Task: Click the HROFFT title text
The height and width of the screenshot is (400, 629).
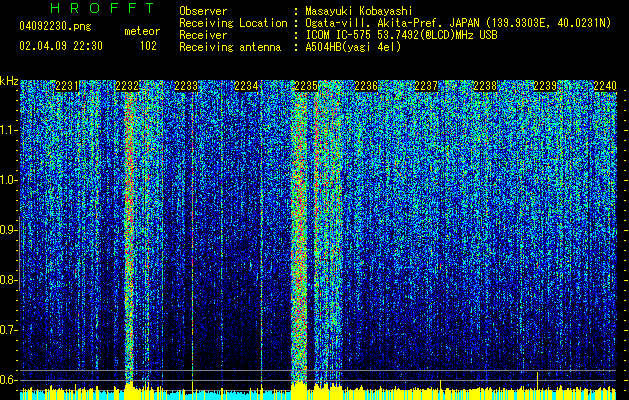Action: pos(103,8)
